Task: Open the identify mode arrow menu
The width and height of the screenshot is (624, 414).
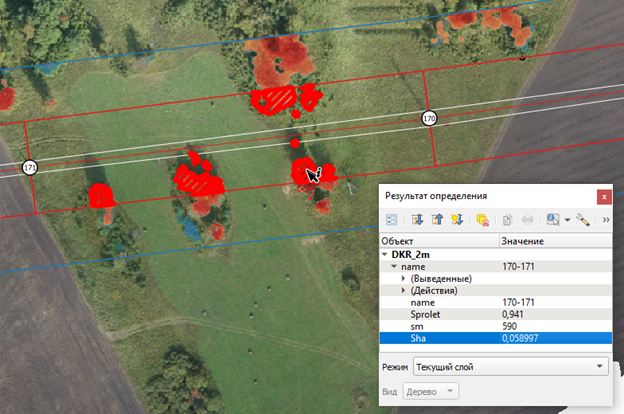Action: (567, 220)
